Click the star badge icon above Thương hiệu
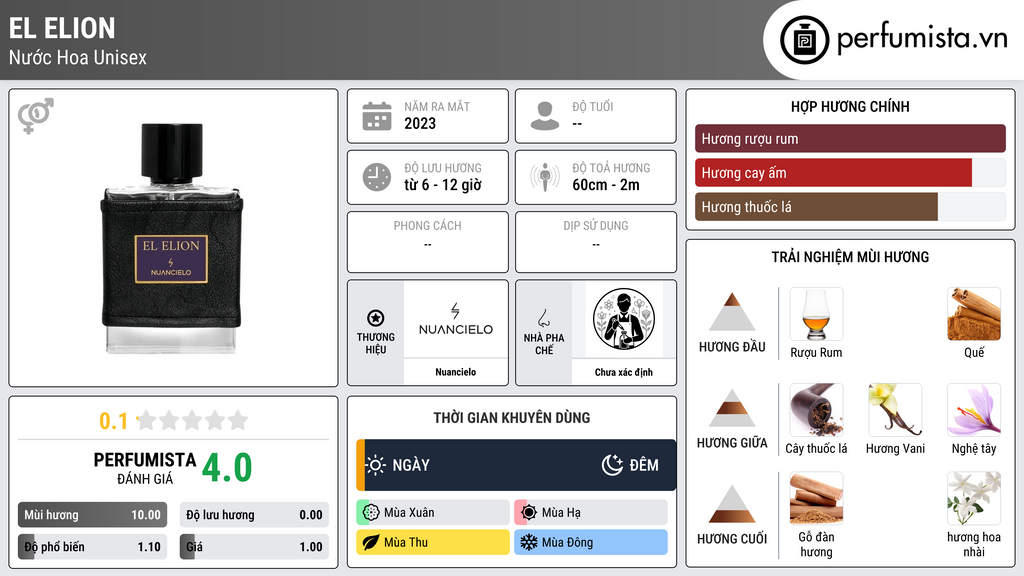This screenshot has width=1024, height=576. (376, 318)
